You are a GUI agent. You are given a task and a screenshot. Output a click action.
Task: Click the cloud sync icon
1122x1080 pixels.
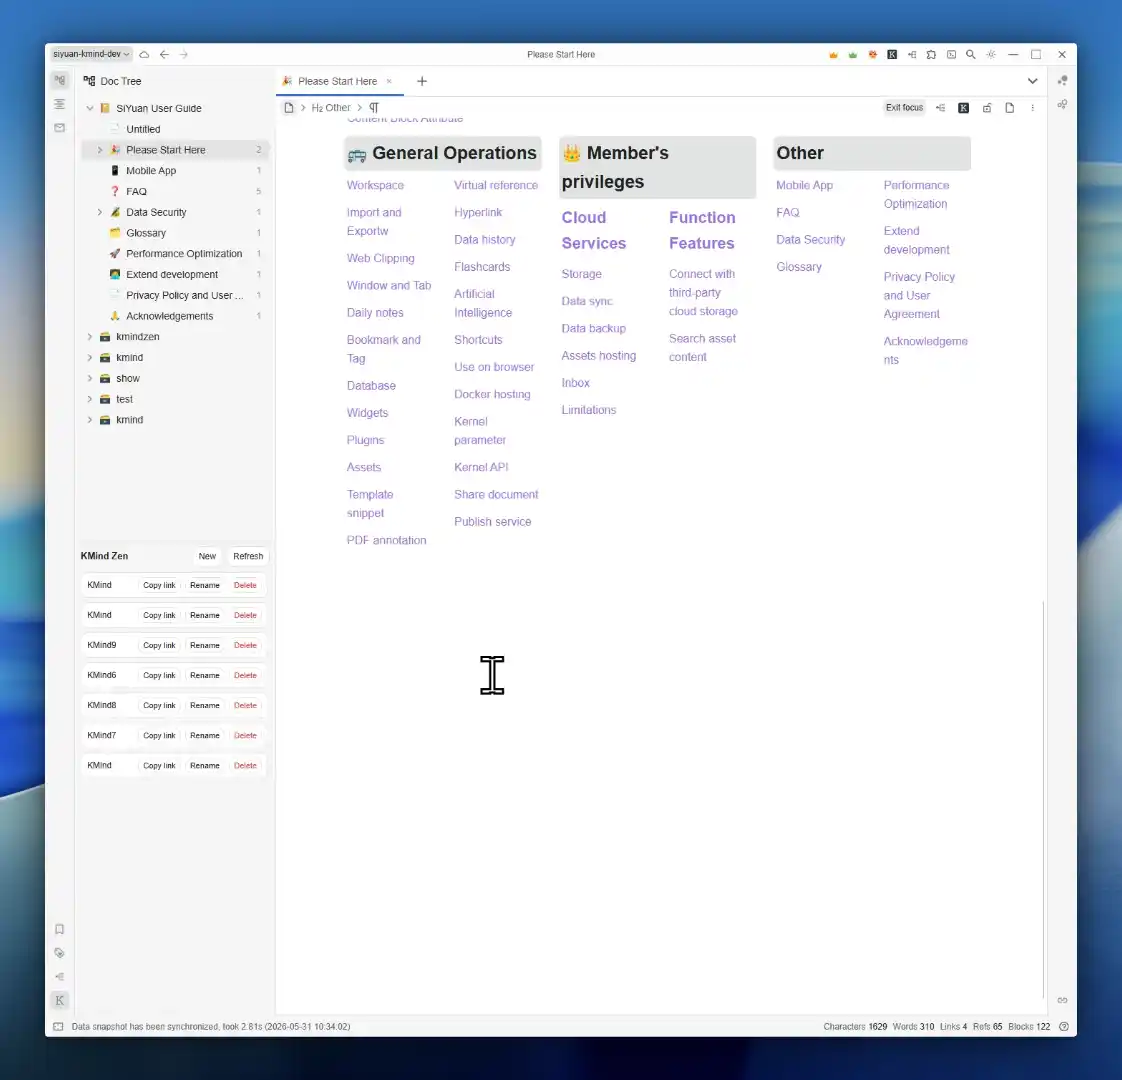(144, 54)
